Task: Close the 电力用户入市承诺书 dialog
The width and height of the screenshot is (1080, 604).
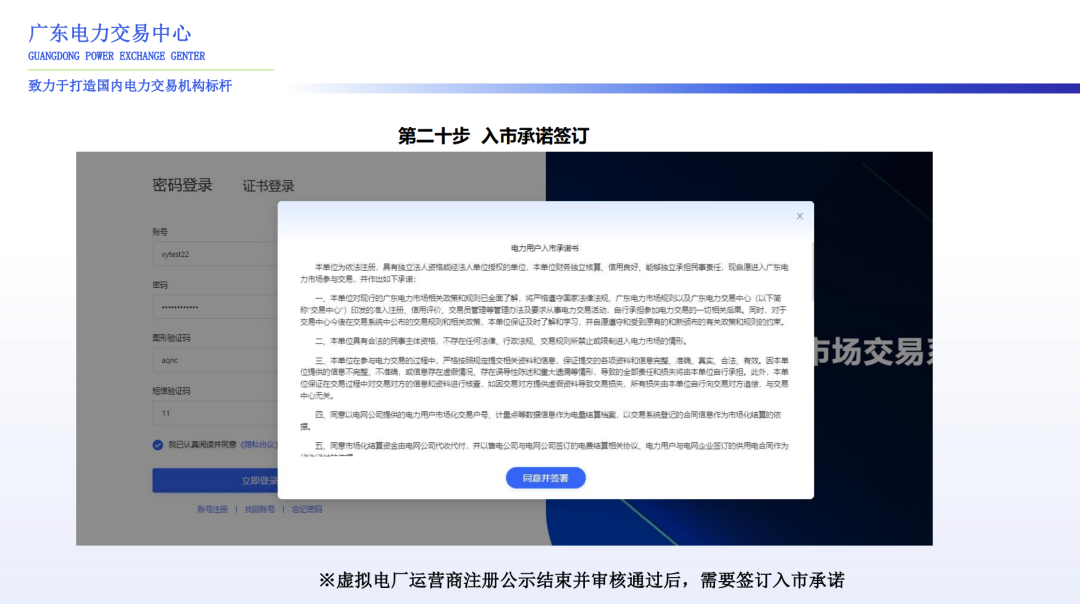Action: [x=799, y=216]
